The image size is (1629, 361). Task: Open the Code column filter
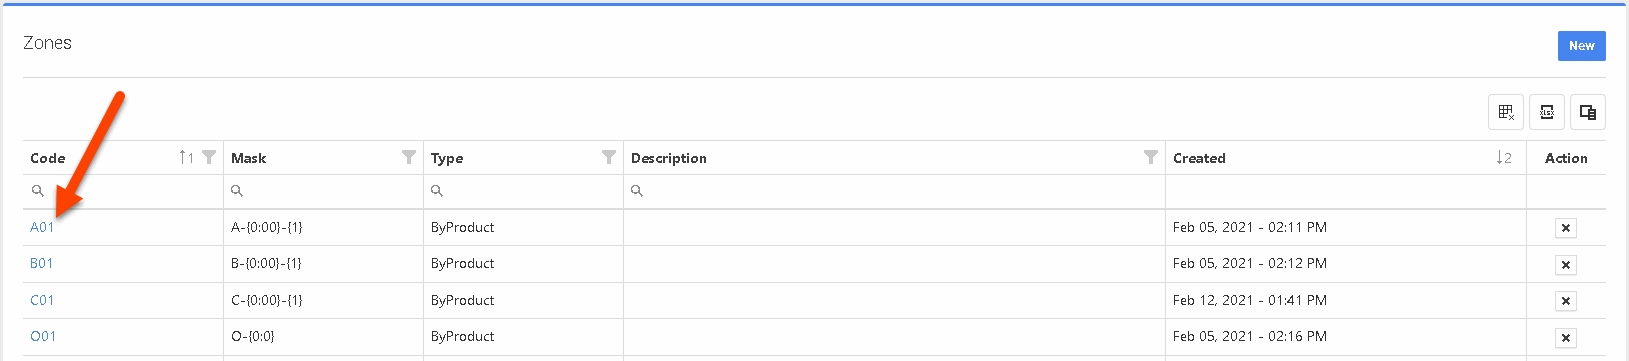(209, 157)
